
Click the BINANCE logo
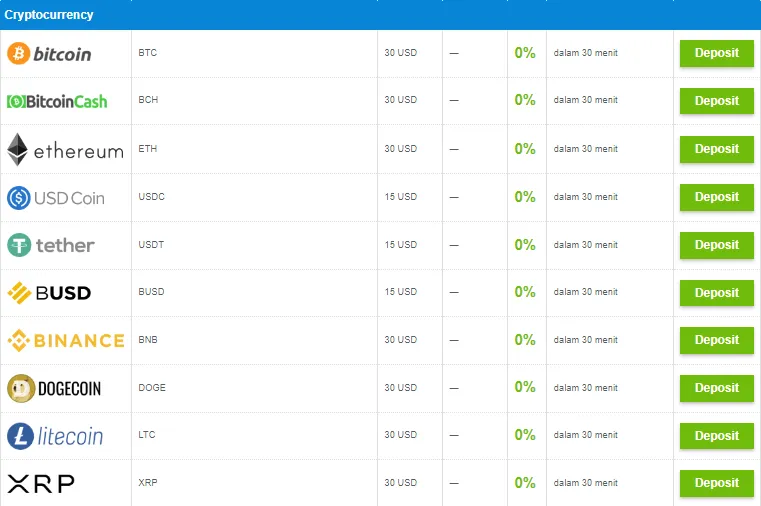pos(66,340)
